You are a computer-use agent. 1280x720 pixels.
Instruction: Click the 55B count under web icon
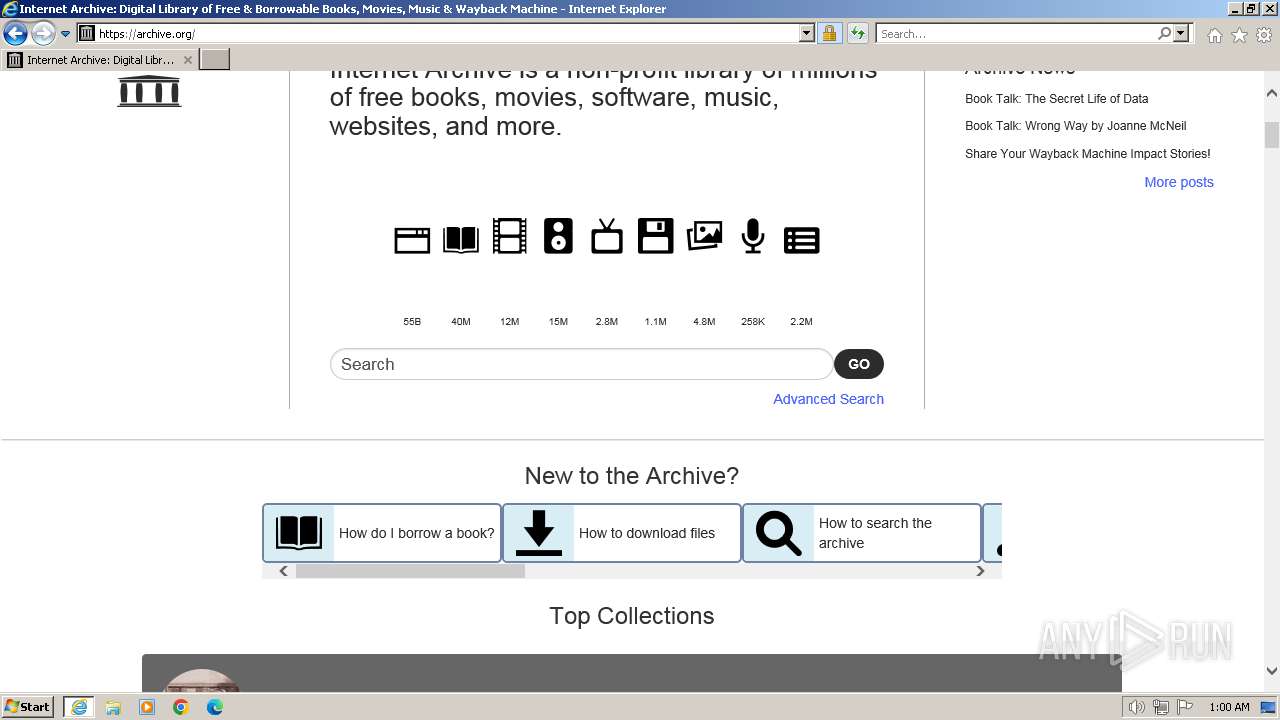coord(412,322)
